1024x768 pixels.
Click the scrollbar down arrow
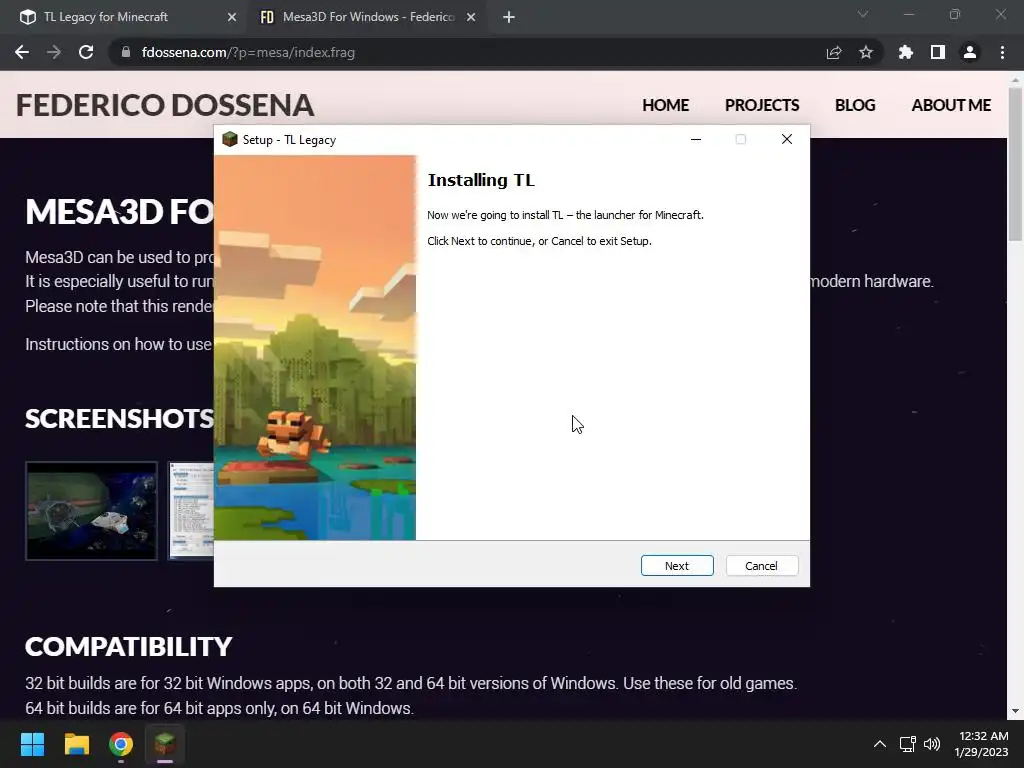pyautogui.click(x=1015, y=711)
